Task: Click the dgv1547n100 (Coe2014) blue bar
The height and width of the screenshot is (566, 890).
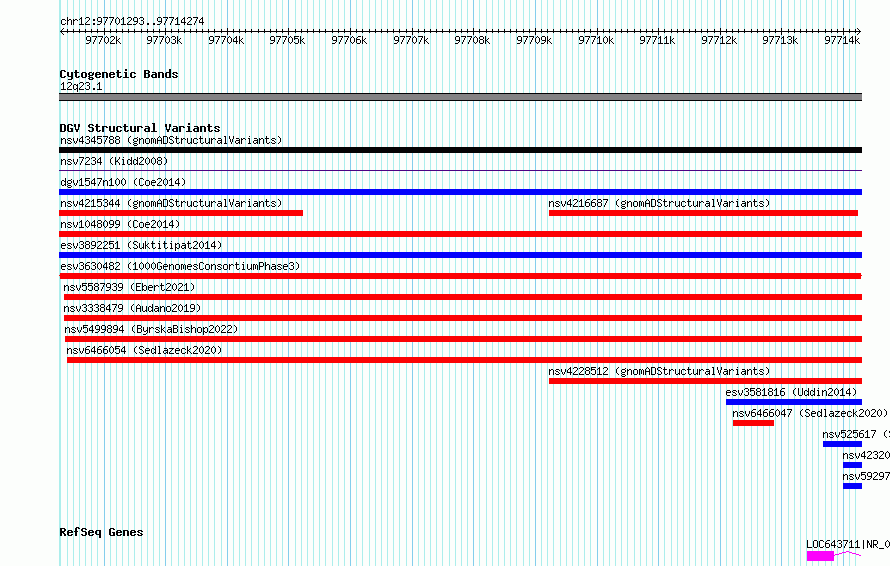Action: click(x=460, y=192)
